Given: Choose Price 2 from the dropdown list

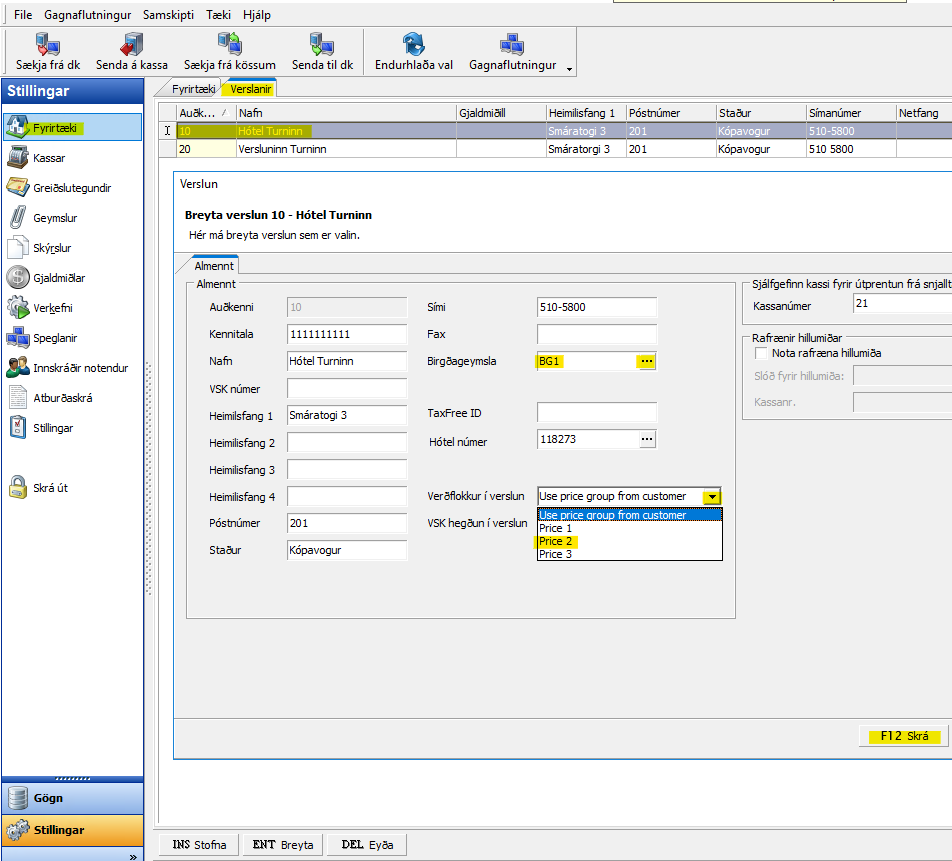Looking at the screenshot, I should coord(556,541).
